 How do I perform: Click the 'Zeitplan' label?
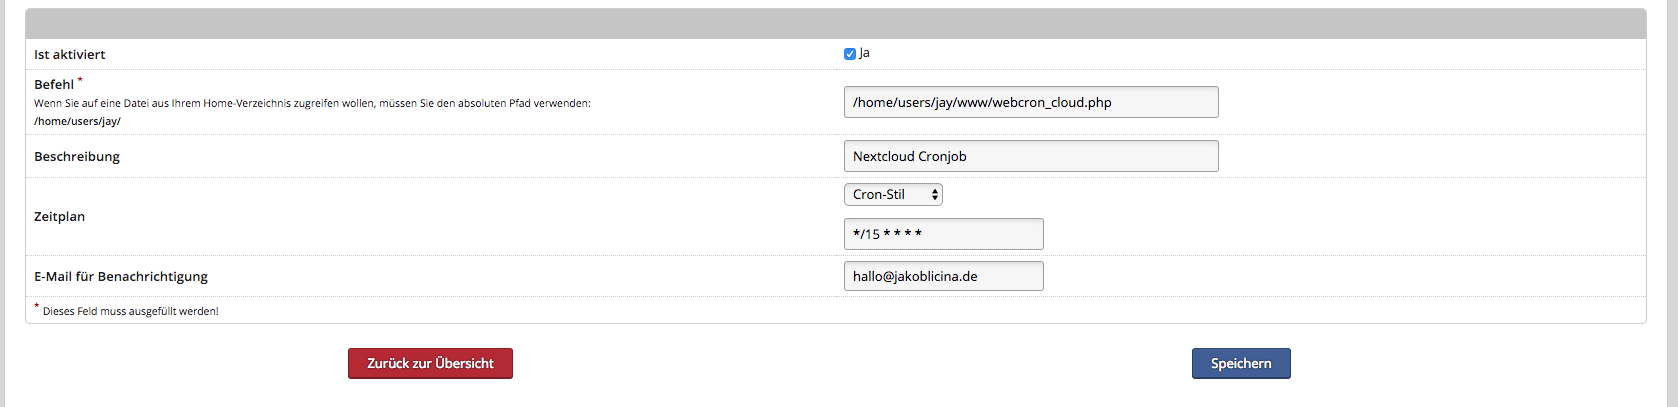pyautogui.click(x=59, y=217)
